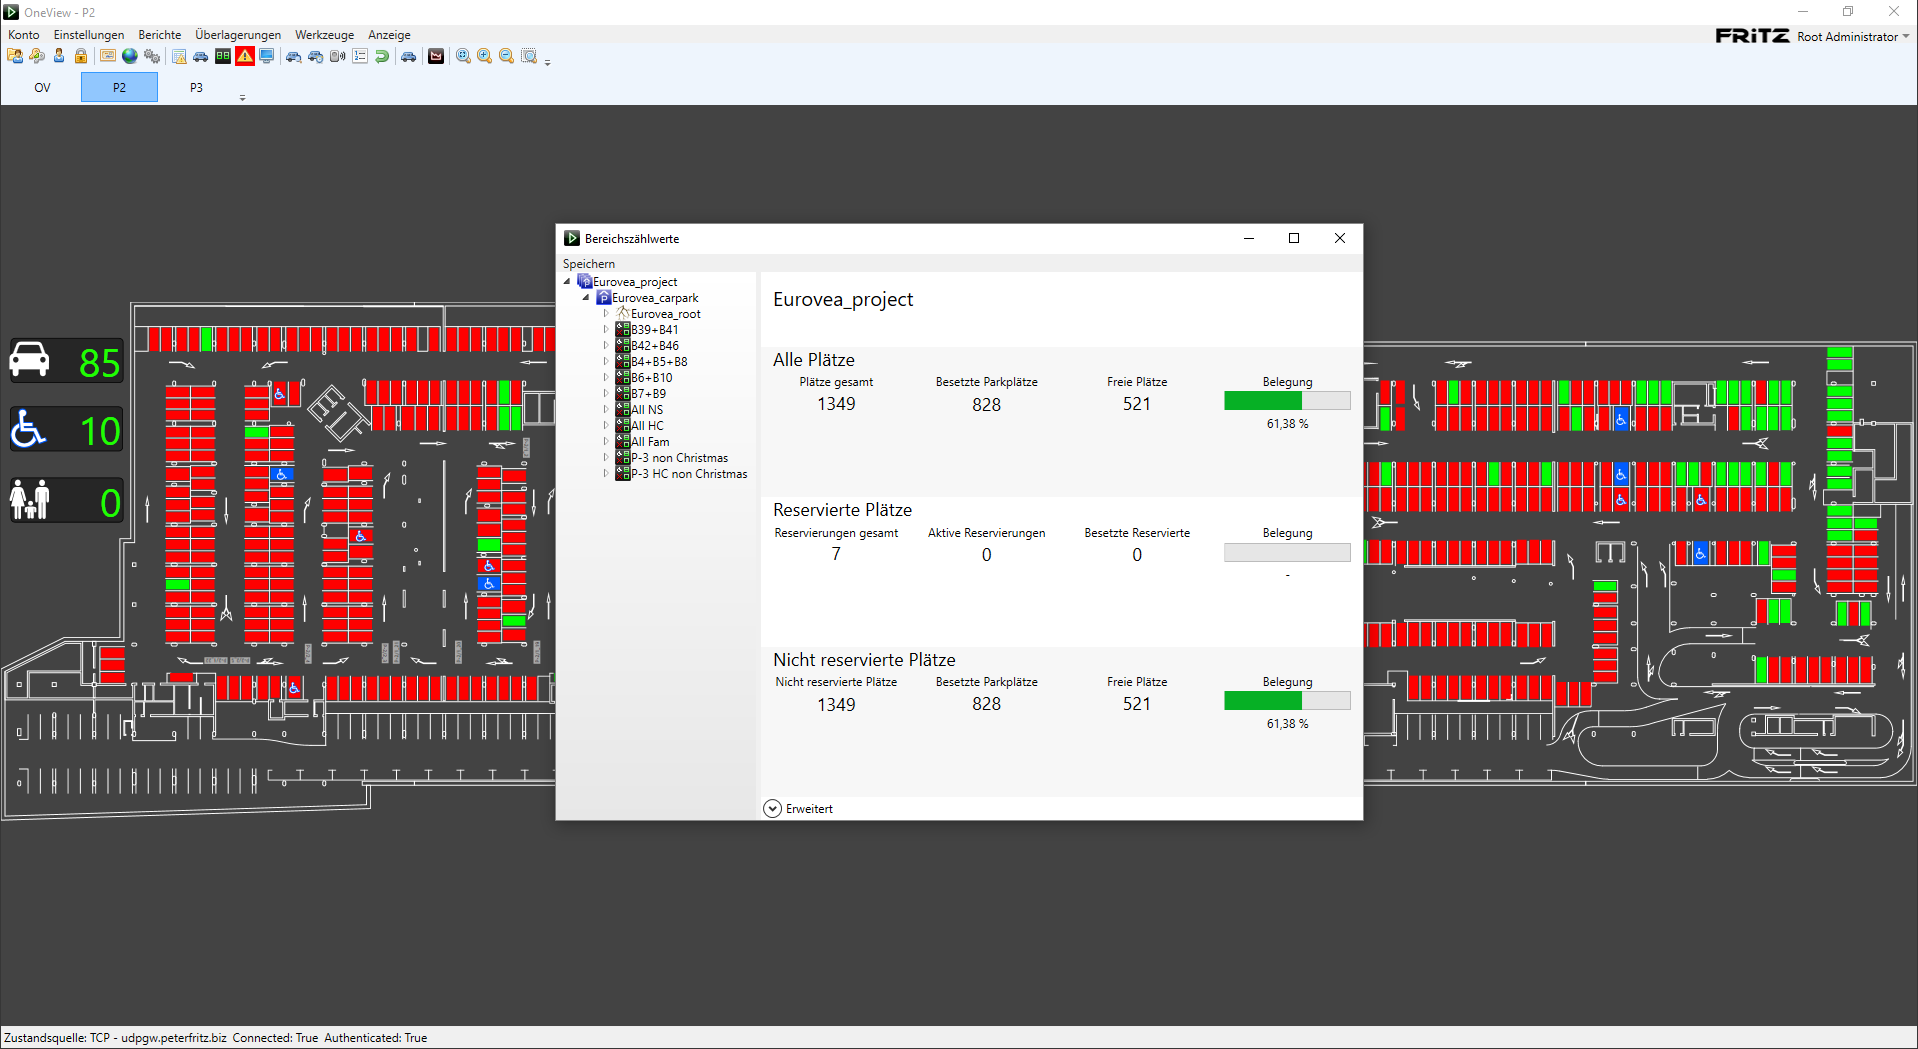Click the zoom to fit magnifier icon
The width and height of the screenshot is (1918, 1049).
463,56
